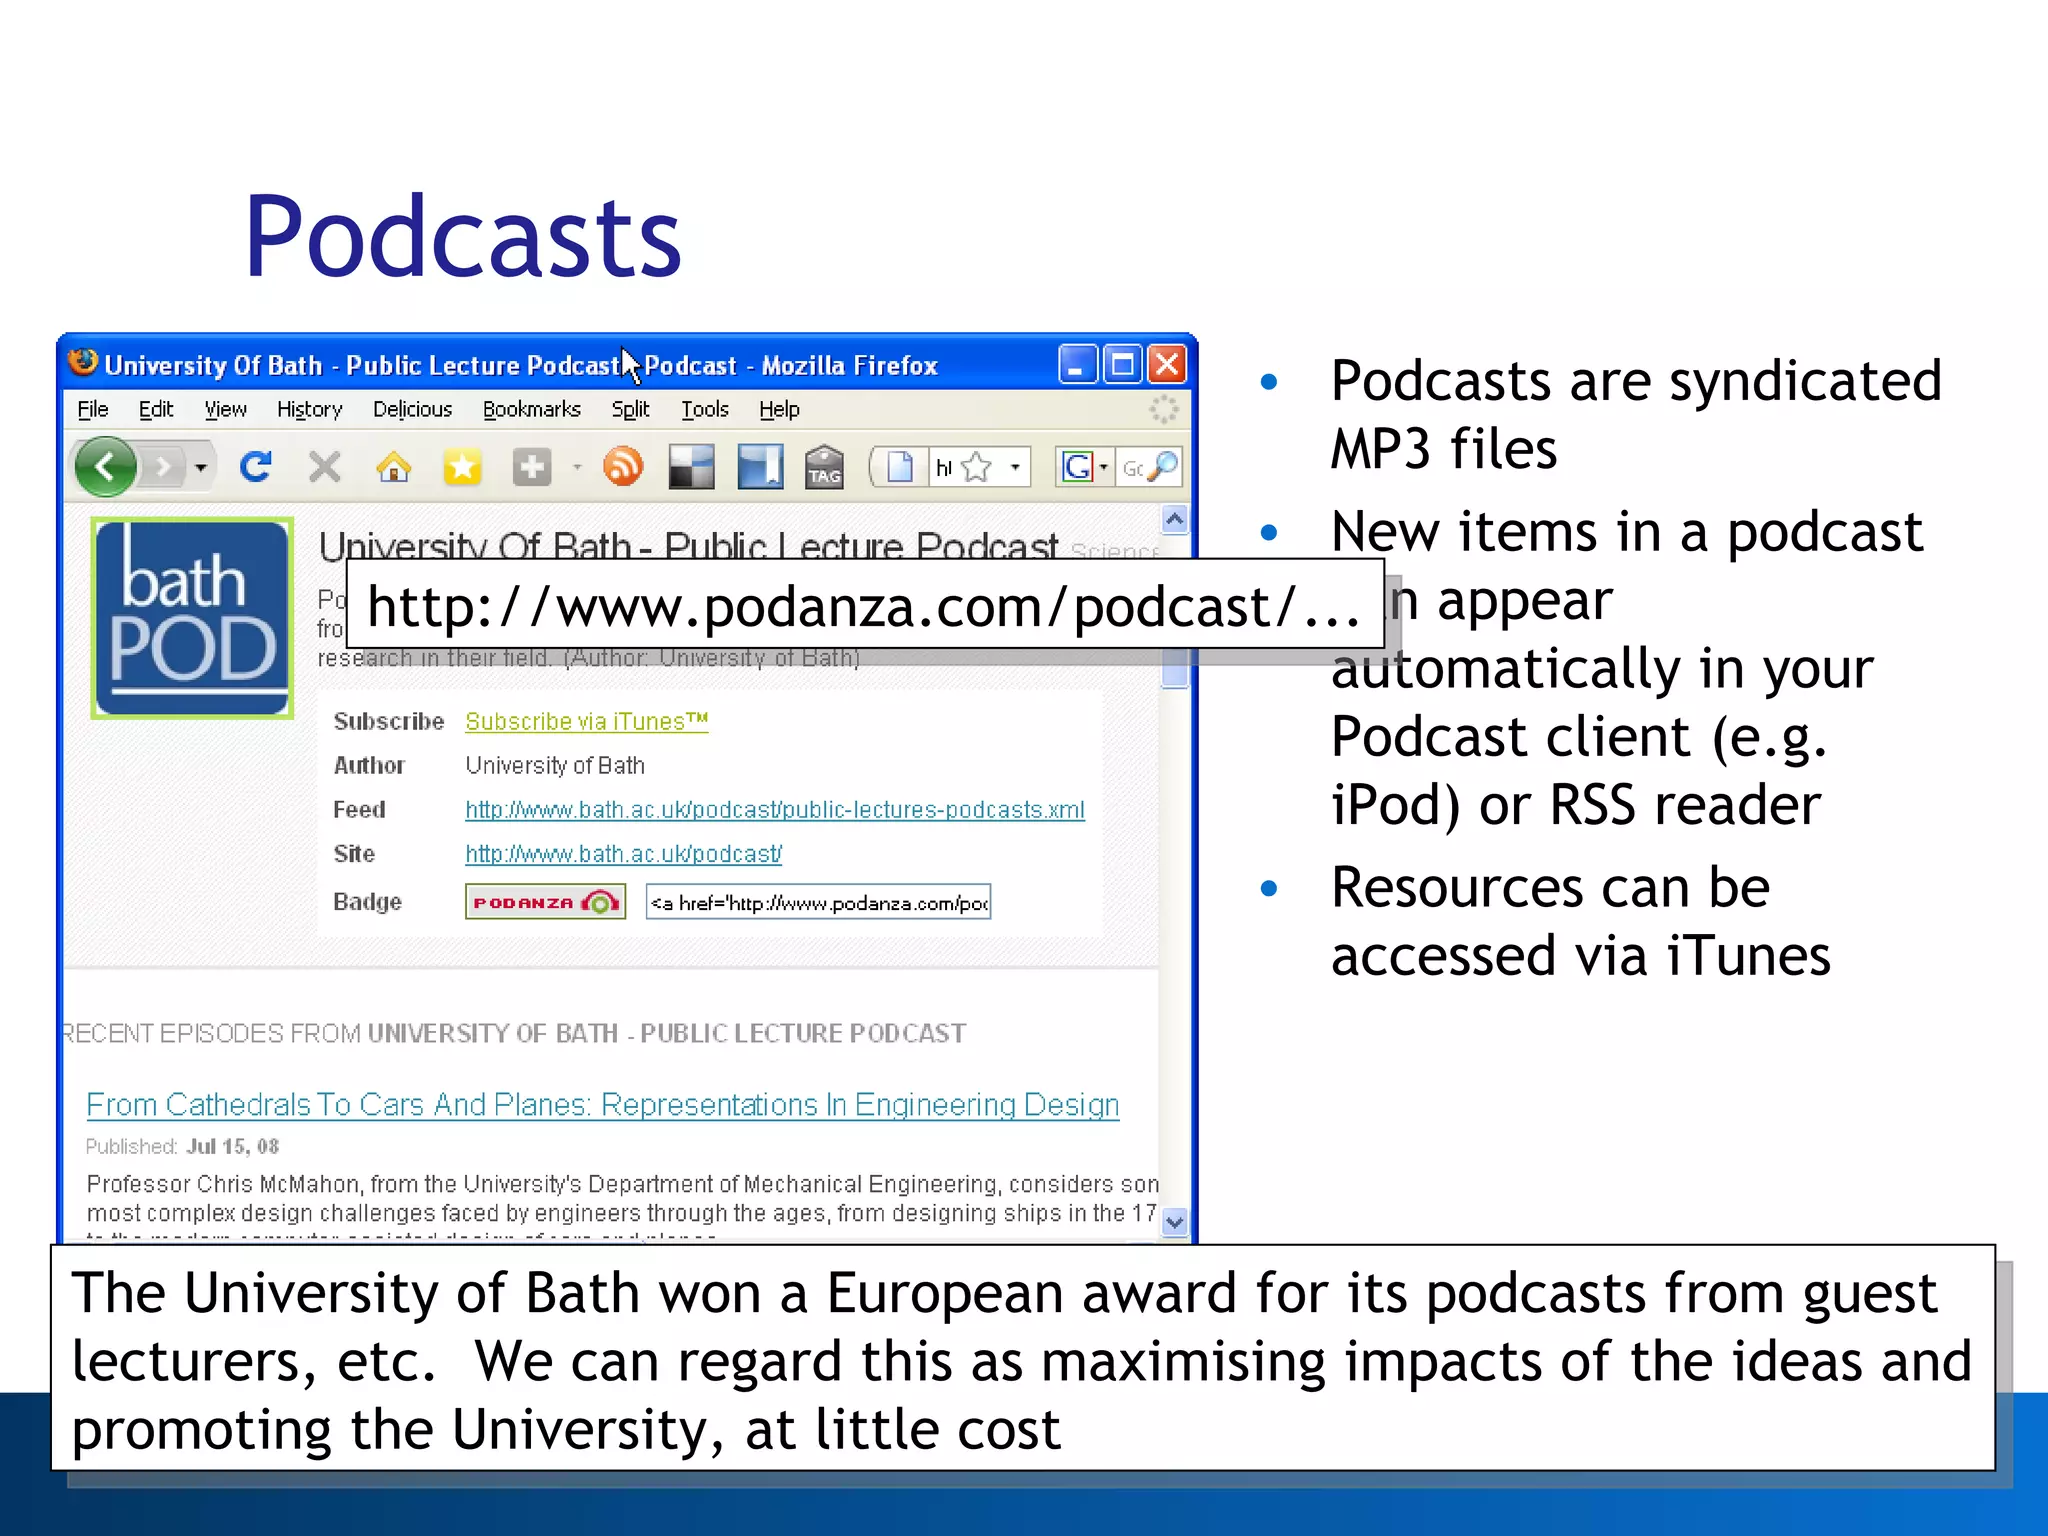Click the Forward arrow button
The width and height of the screenshot is (2048, 1536).
(163, 467)
